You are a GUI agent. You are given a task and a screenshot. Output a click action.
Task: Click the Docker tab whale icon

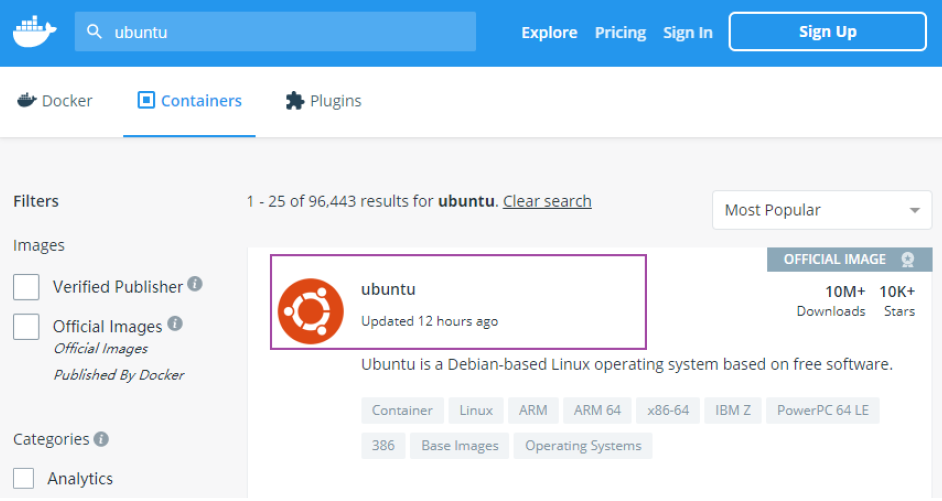pyautogui.click(x=26, y=100)
